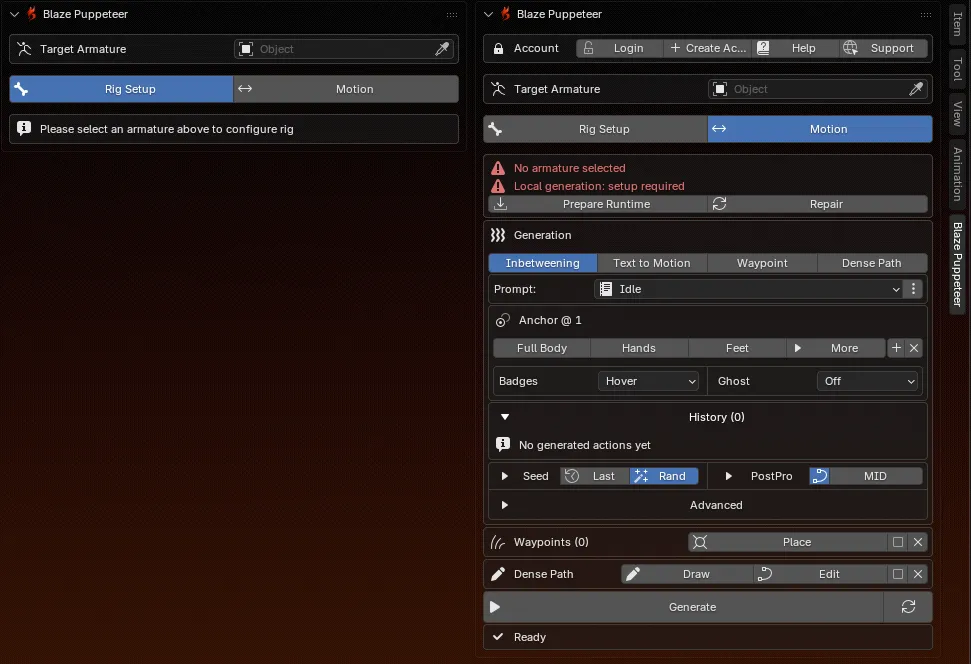Open the View sidebar tab
Image resolution: width=971 pixels, height=664 pixels.
[957, 113]
